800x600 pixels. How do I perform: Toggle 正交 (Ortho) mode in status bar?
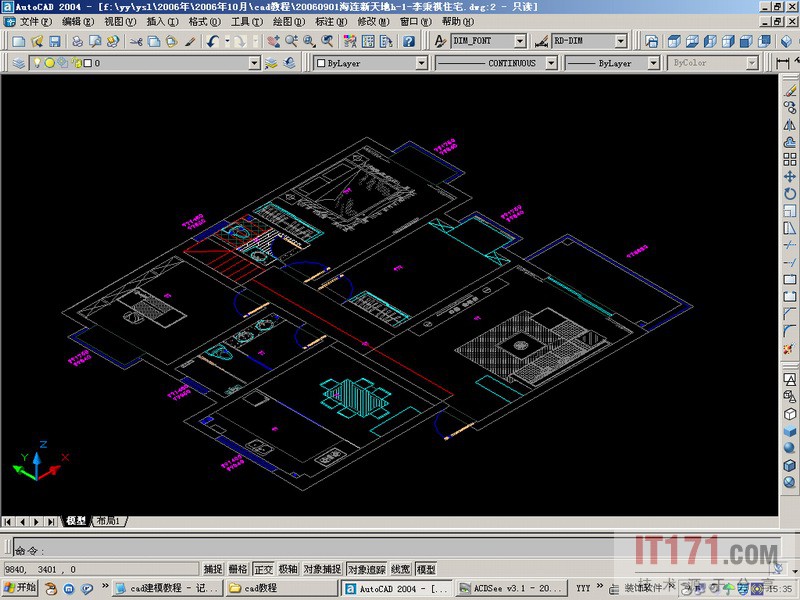coord(263,569)
